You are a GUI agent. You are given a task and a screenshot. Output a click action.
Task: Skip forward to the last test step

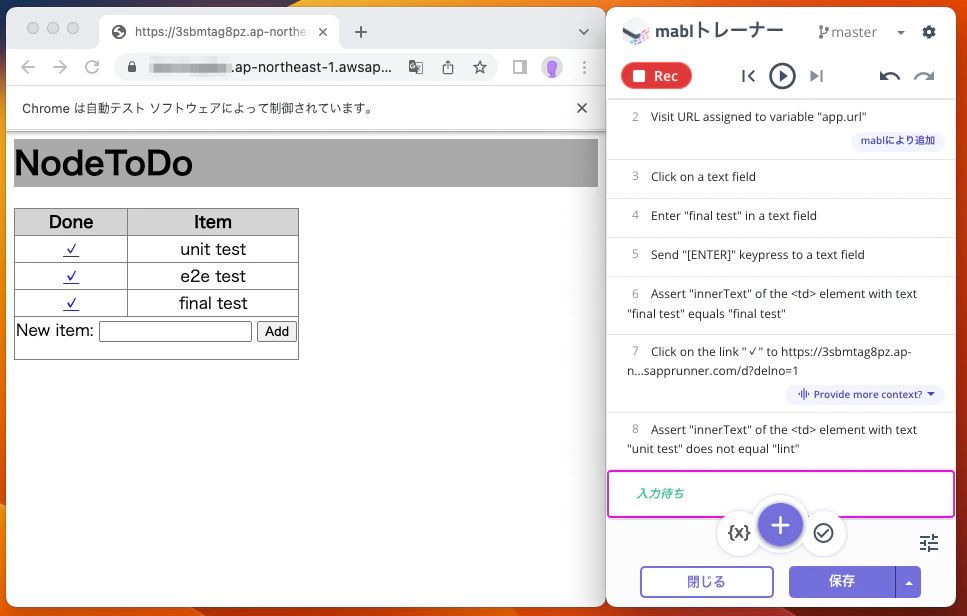pos(817,76)
